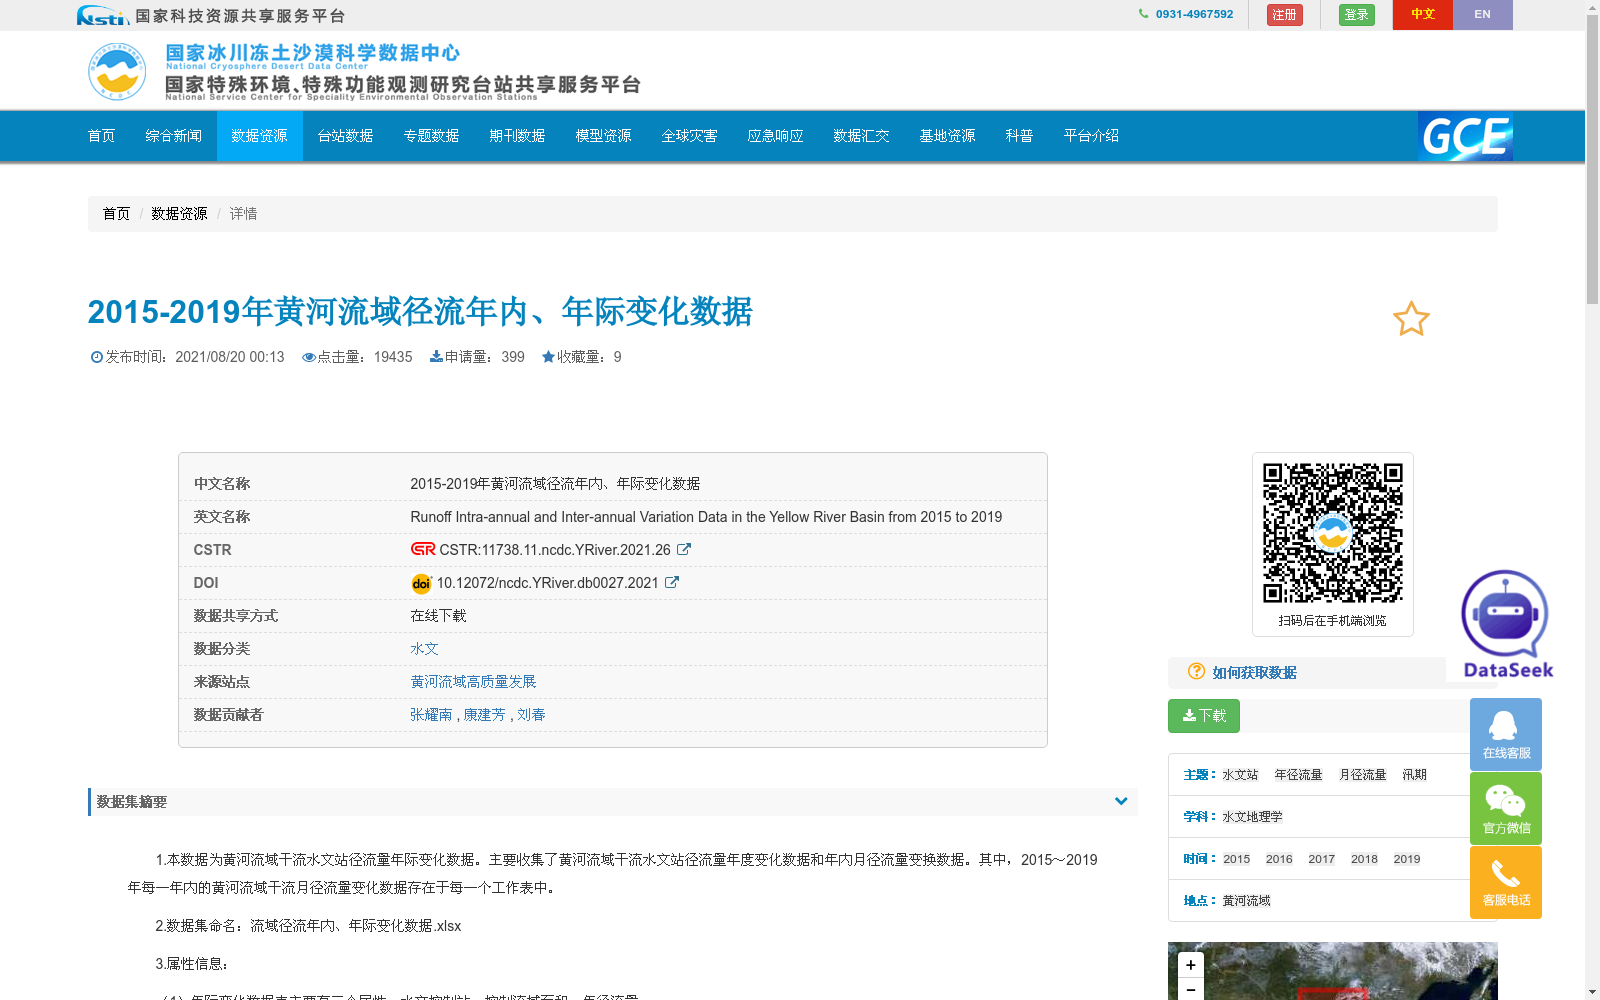Collapse the dataset abstract section
1600x1000 pixels.
[1121, 801]
